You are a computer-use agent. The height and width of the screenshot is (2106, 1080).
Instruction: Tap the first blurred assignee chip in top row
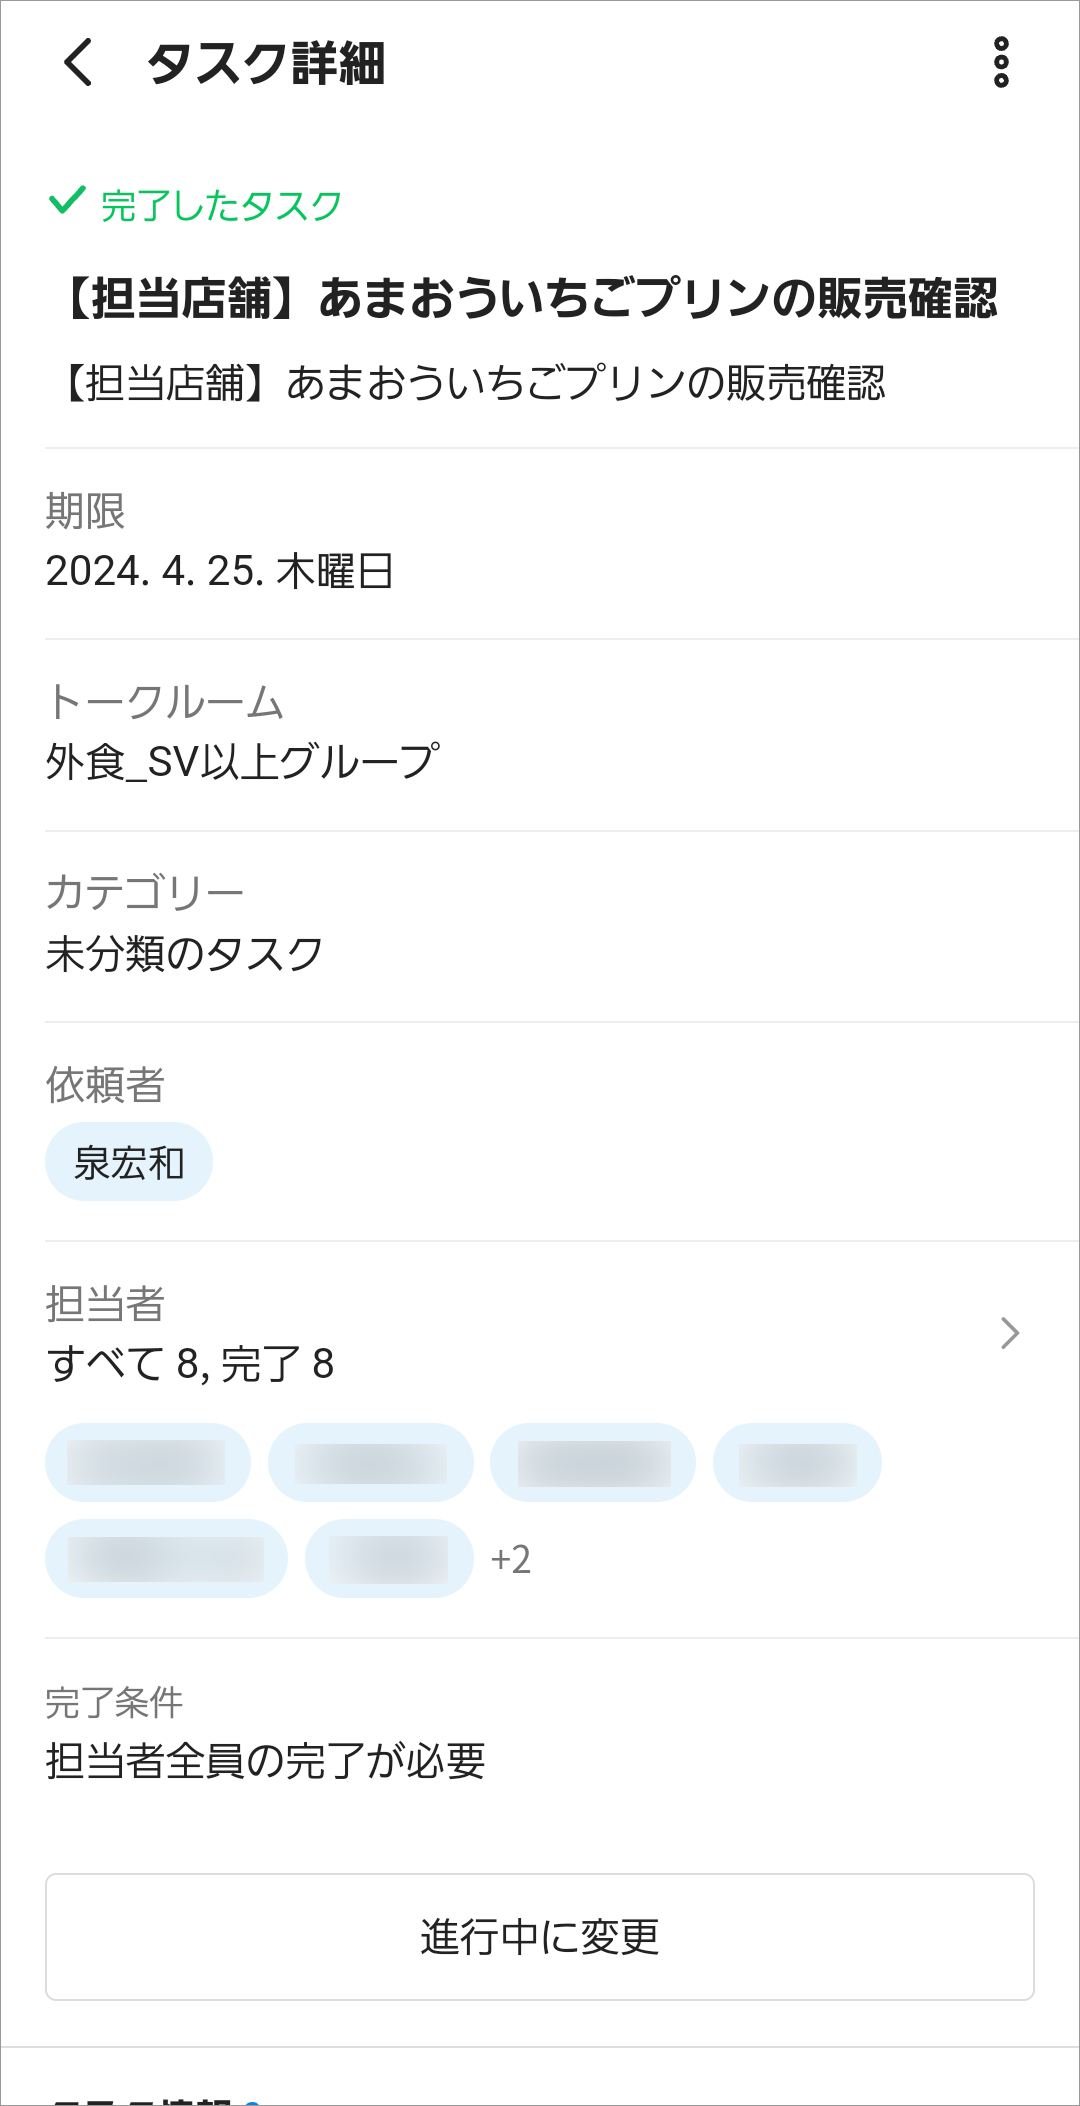point(147,1462)
